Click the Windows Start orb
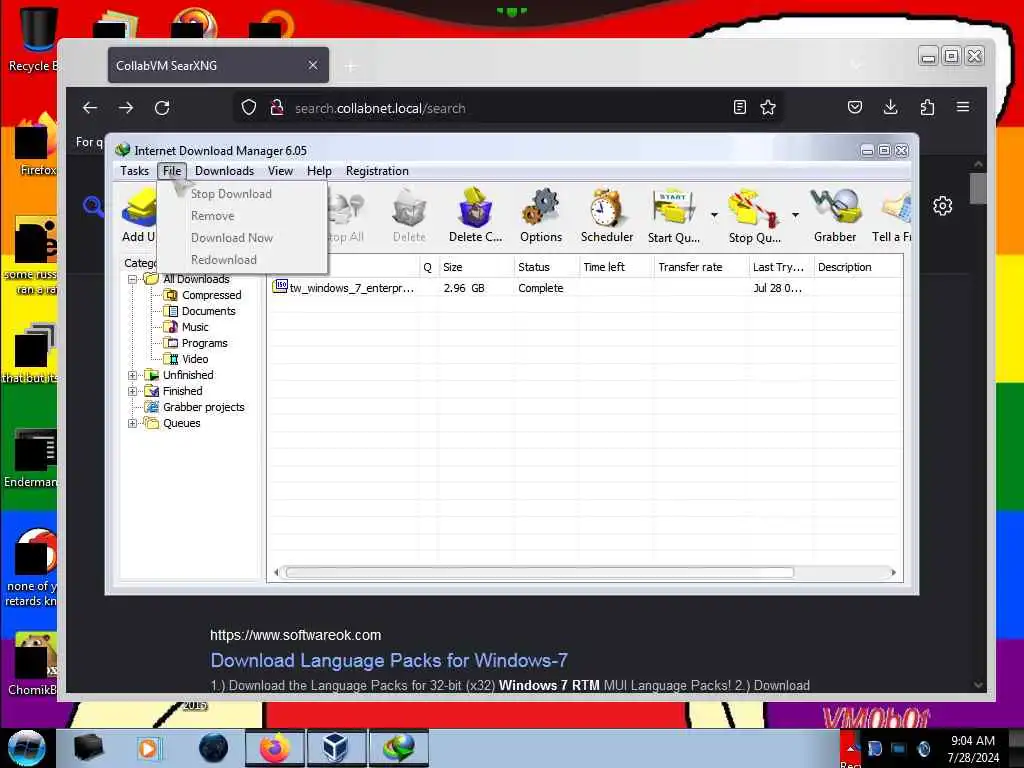1024x768 pixels. (x=27, y=748)
